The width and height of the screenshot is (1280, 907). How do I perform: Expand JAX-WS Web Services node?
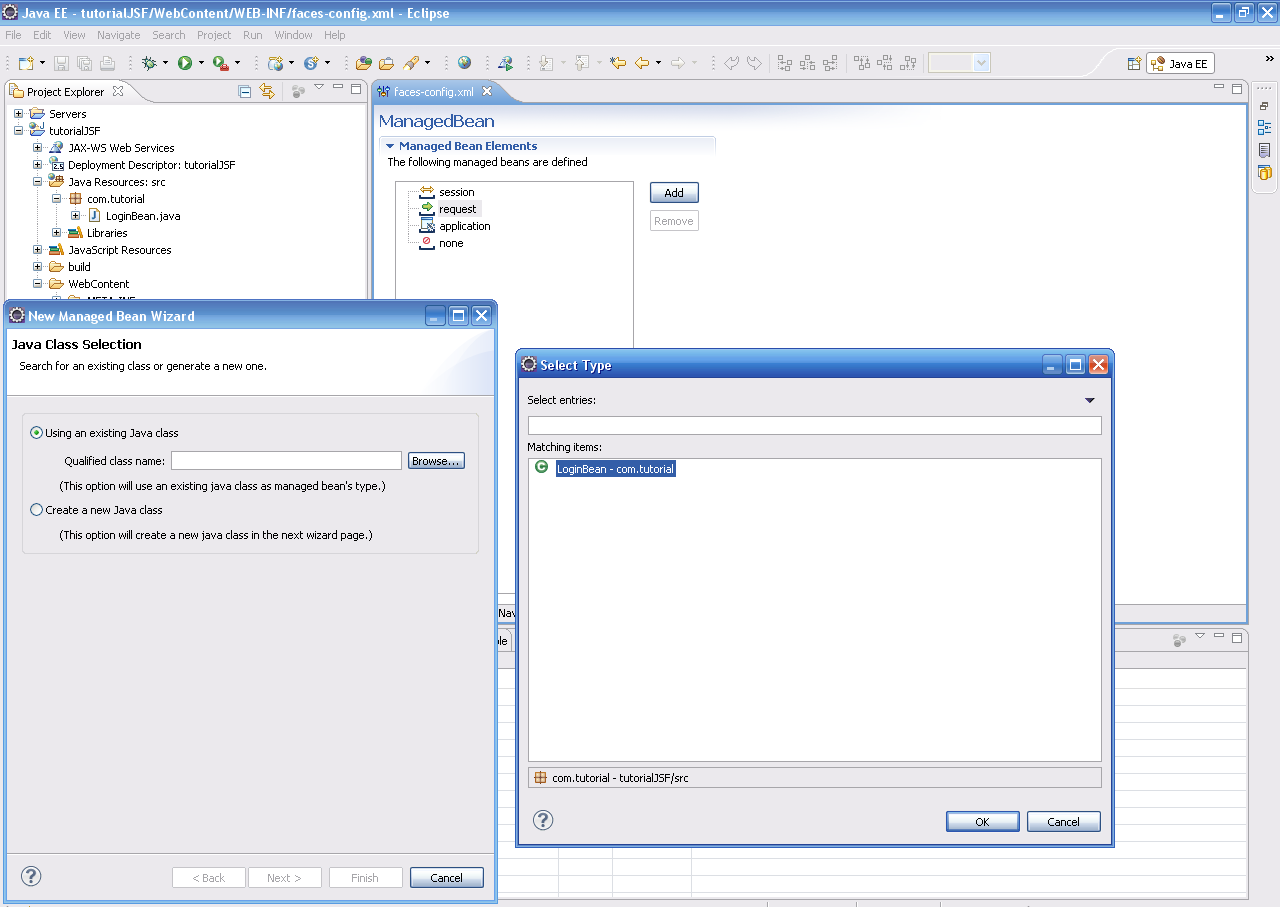(x=38, y=148)
